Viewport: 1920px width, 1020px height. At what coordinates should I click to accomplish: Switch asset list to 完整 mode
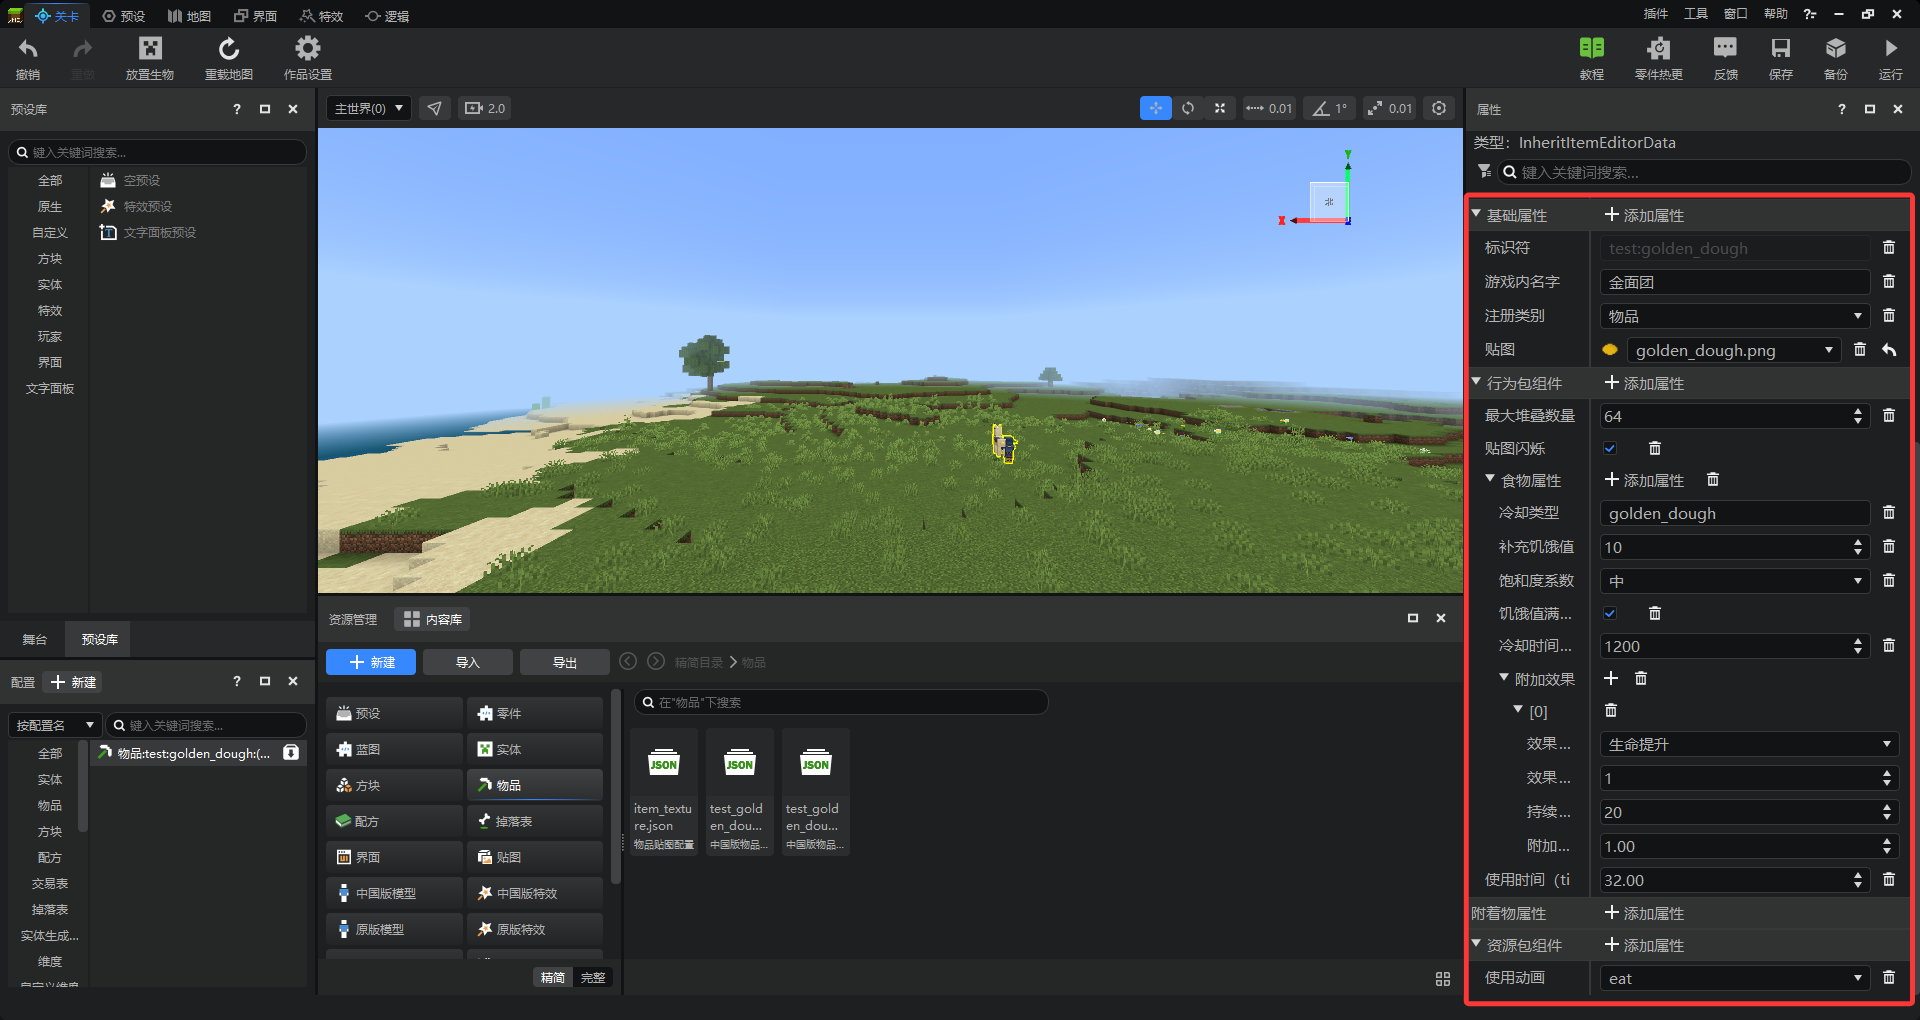tap(593, 977)
